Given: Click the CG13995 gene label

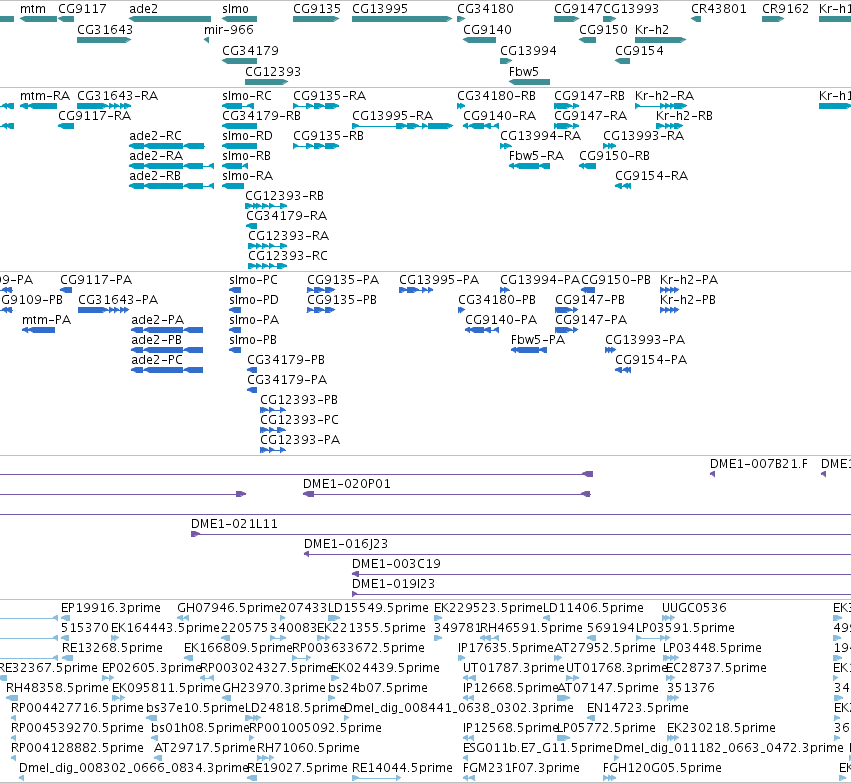Looking at the screenshot, I should click(380, 9).
